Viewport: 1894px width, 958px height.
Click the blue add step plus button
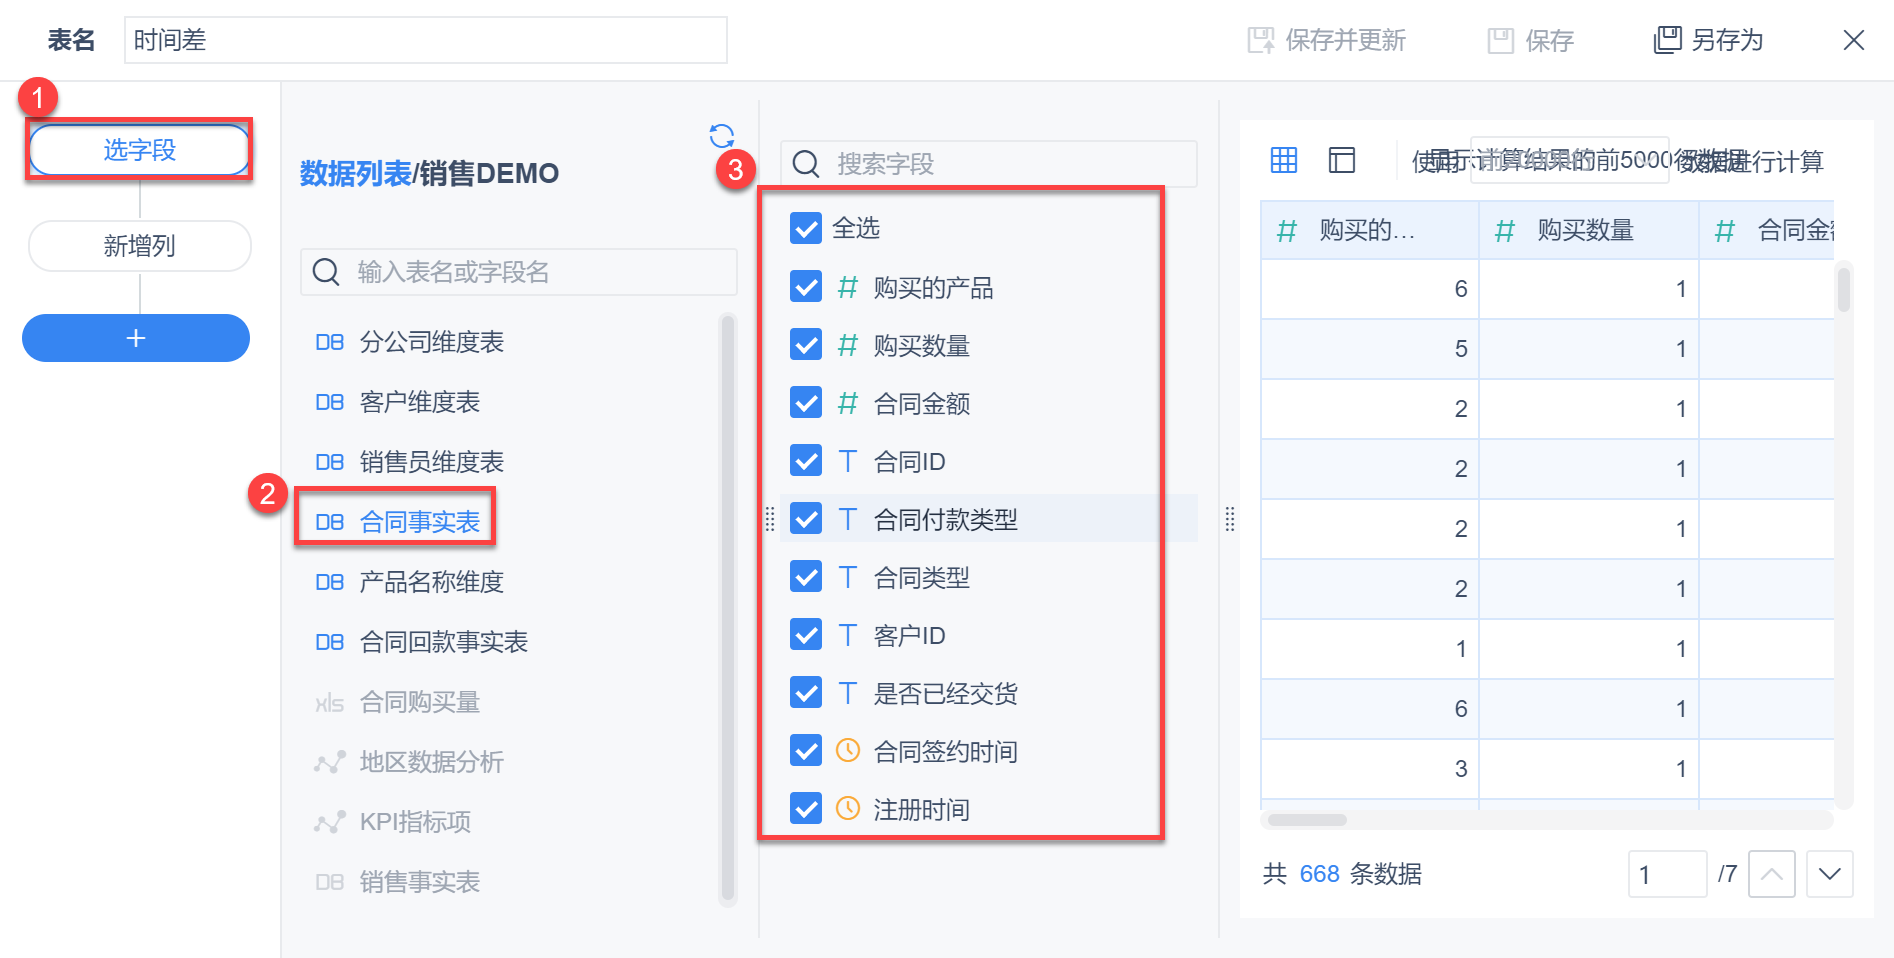point(136,338)
